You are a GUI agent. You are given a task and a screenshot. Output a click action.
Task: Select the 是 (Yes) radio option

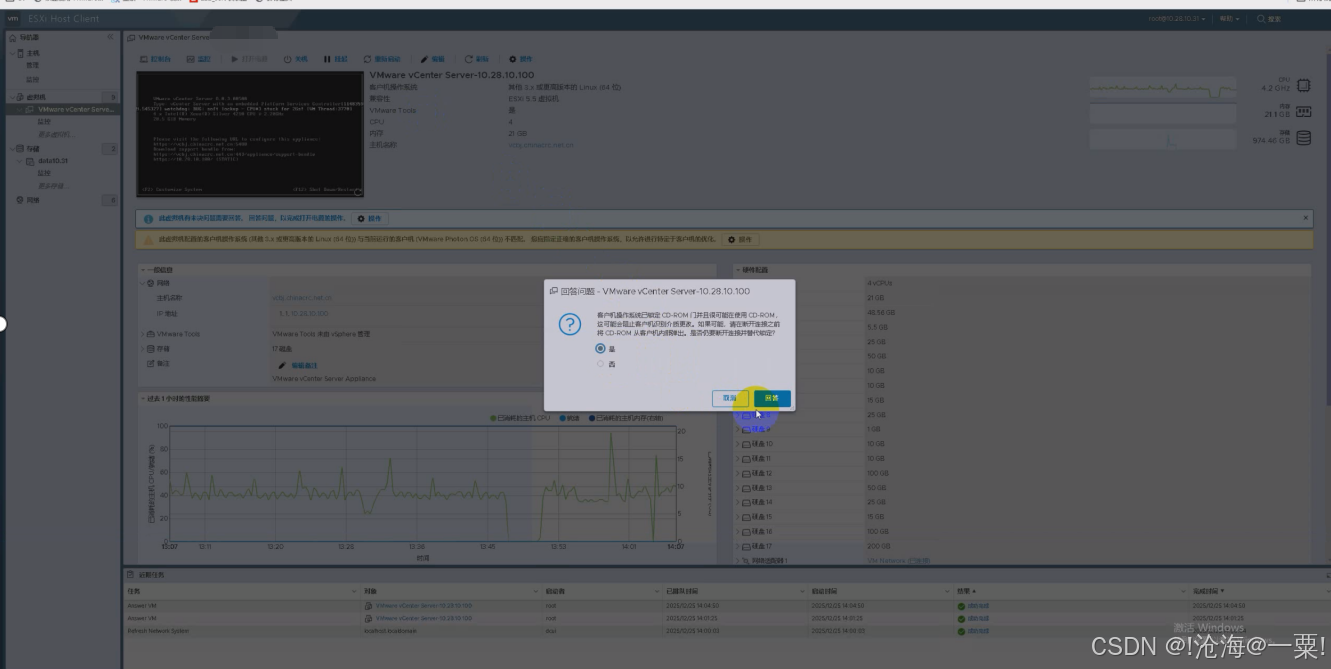[600, 349]
